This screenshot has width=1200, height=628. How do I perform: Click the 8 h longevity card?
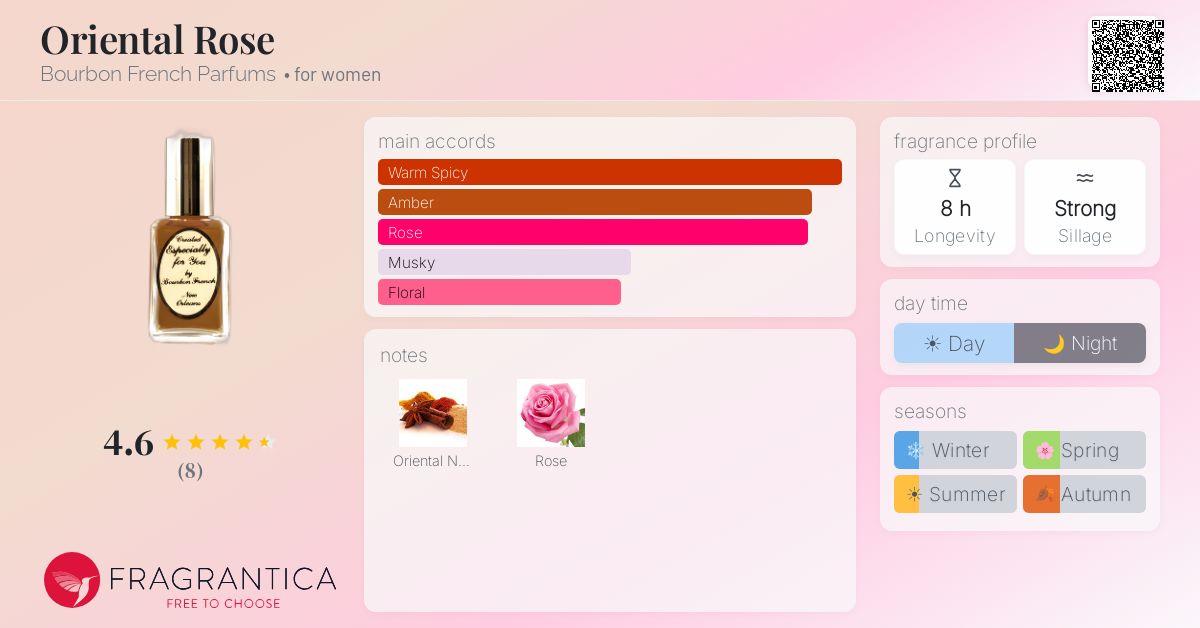[955, 207]
